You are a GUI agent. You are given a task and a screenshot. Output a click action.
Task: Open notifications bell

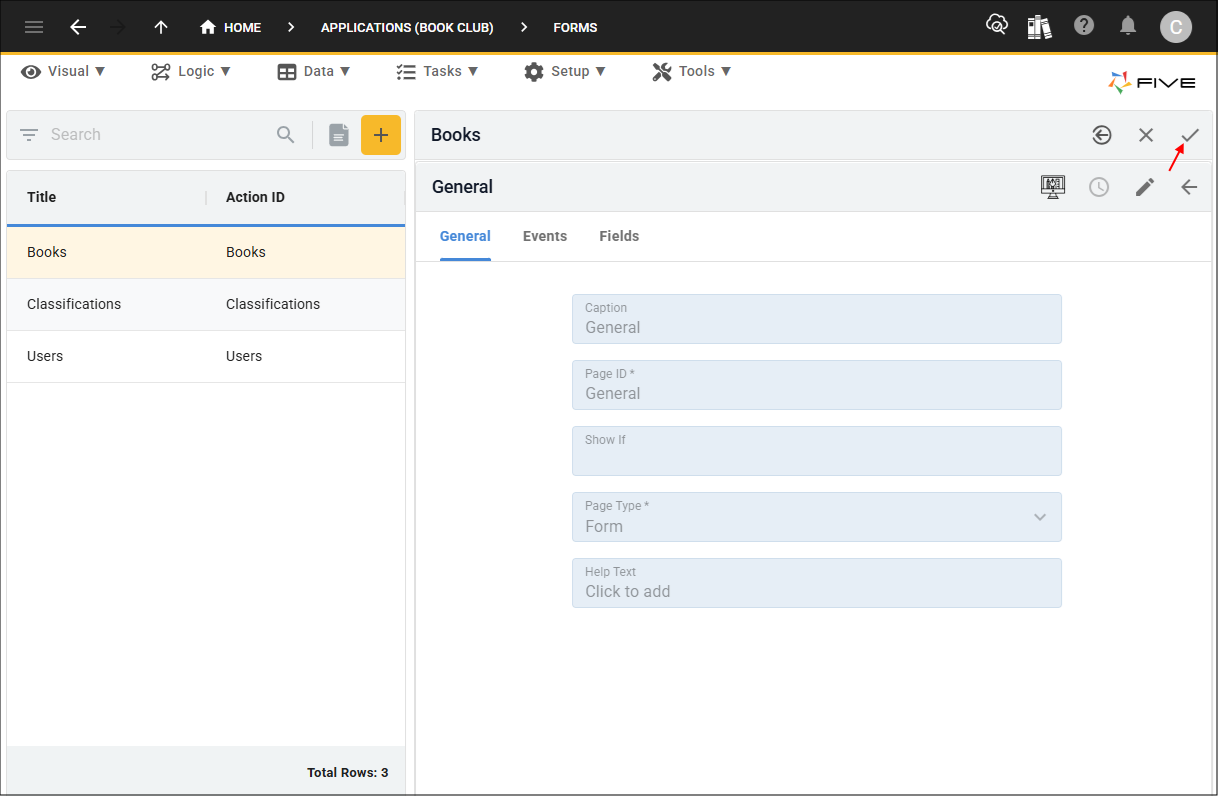tap(1128, 26)
